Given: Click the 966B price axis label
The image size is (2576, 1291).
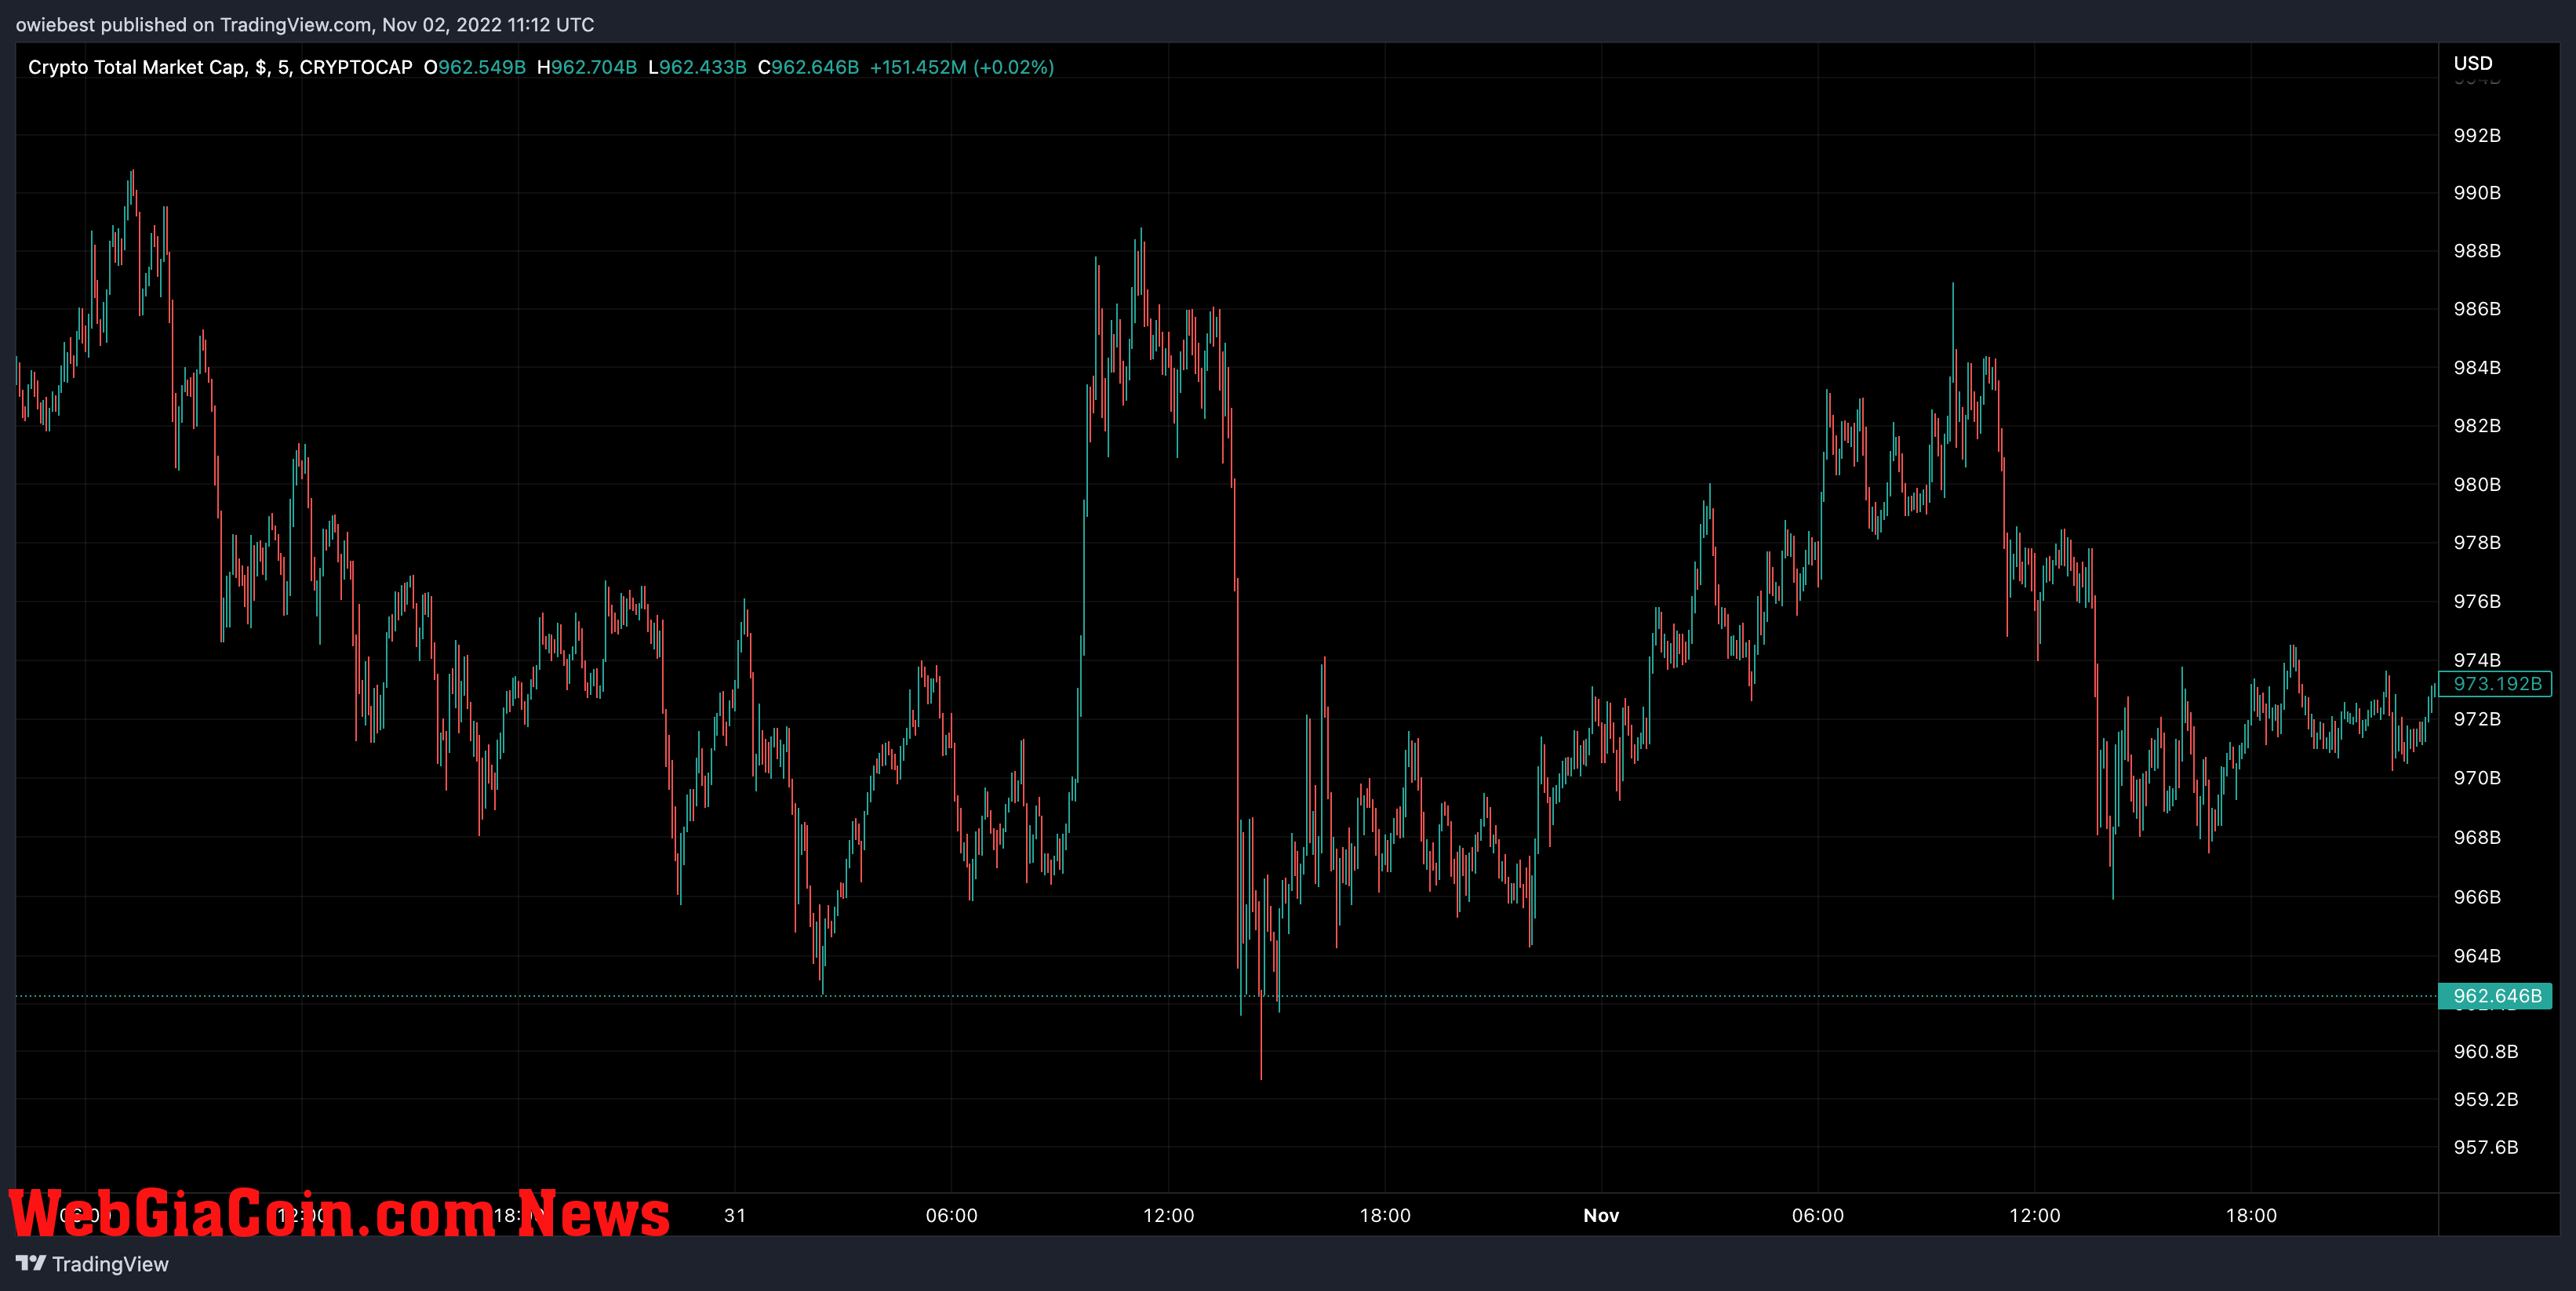Looking at the screenshot, I should coord(2477,896).
